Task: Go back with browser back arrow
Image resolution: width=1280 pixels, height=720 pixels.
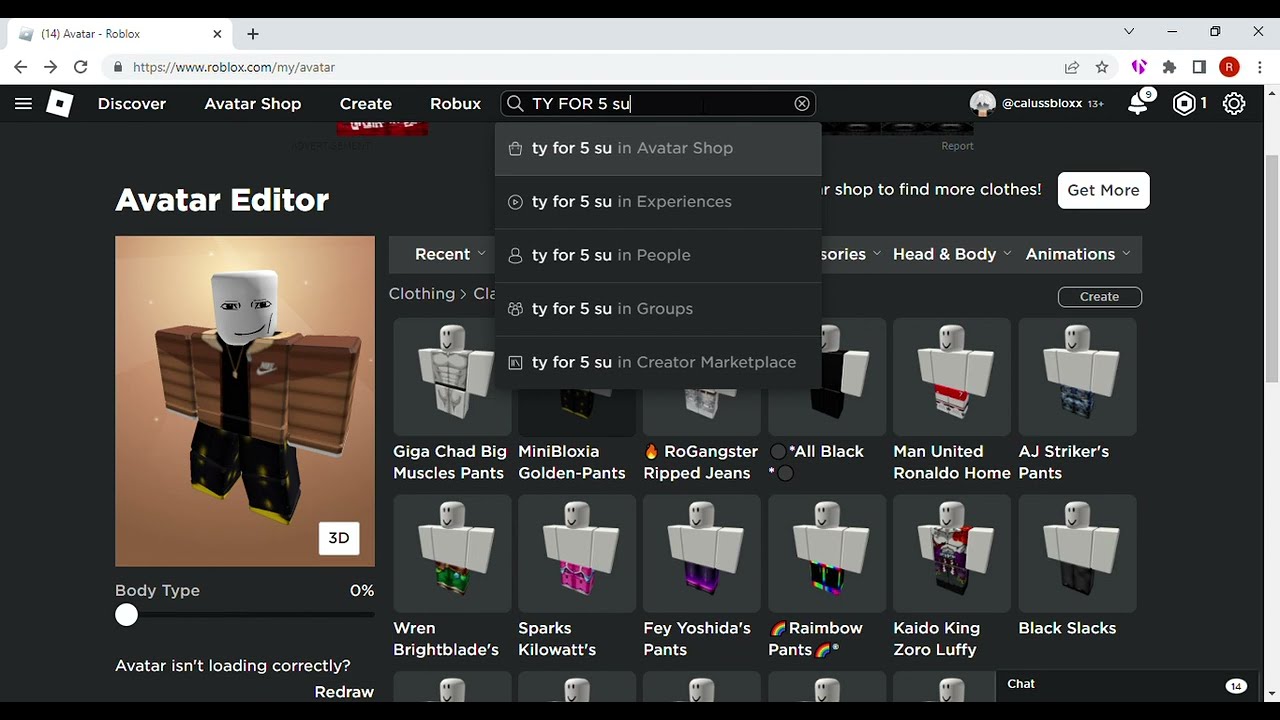Action: [21, 67]
